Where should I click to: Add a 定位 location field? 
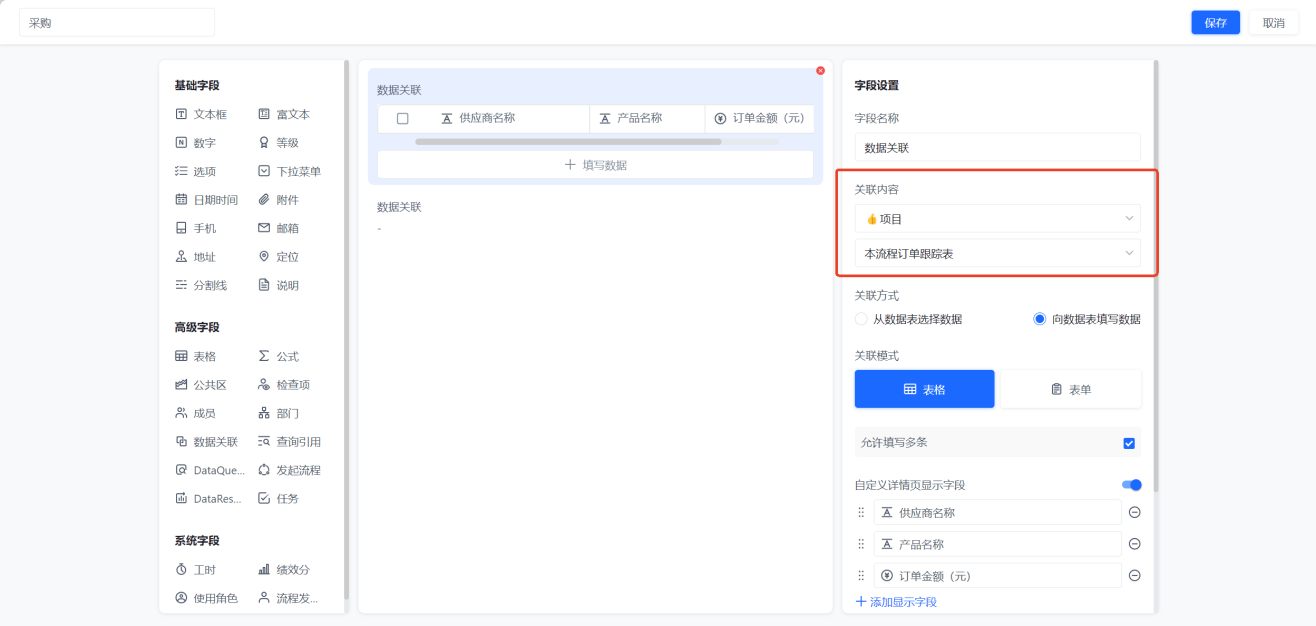click(278, 257)
